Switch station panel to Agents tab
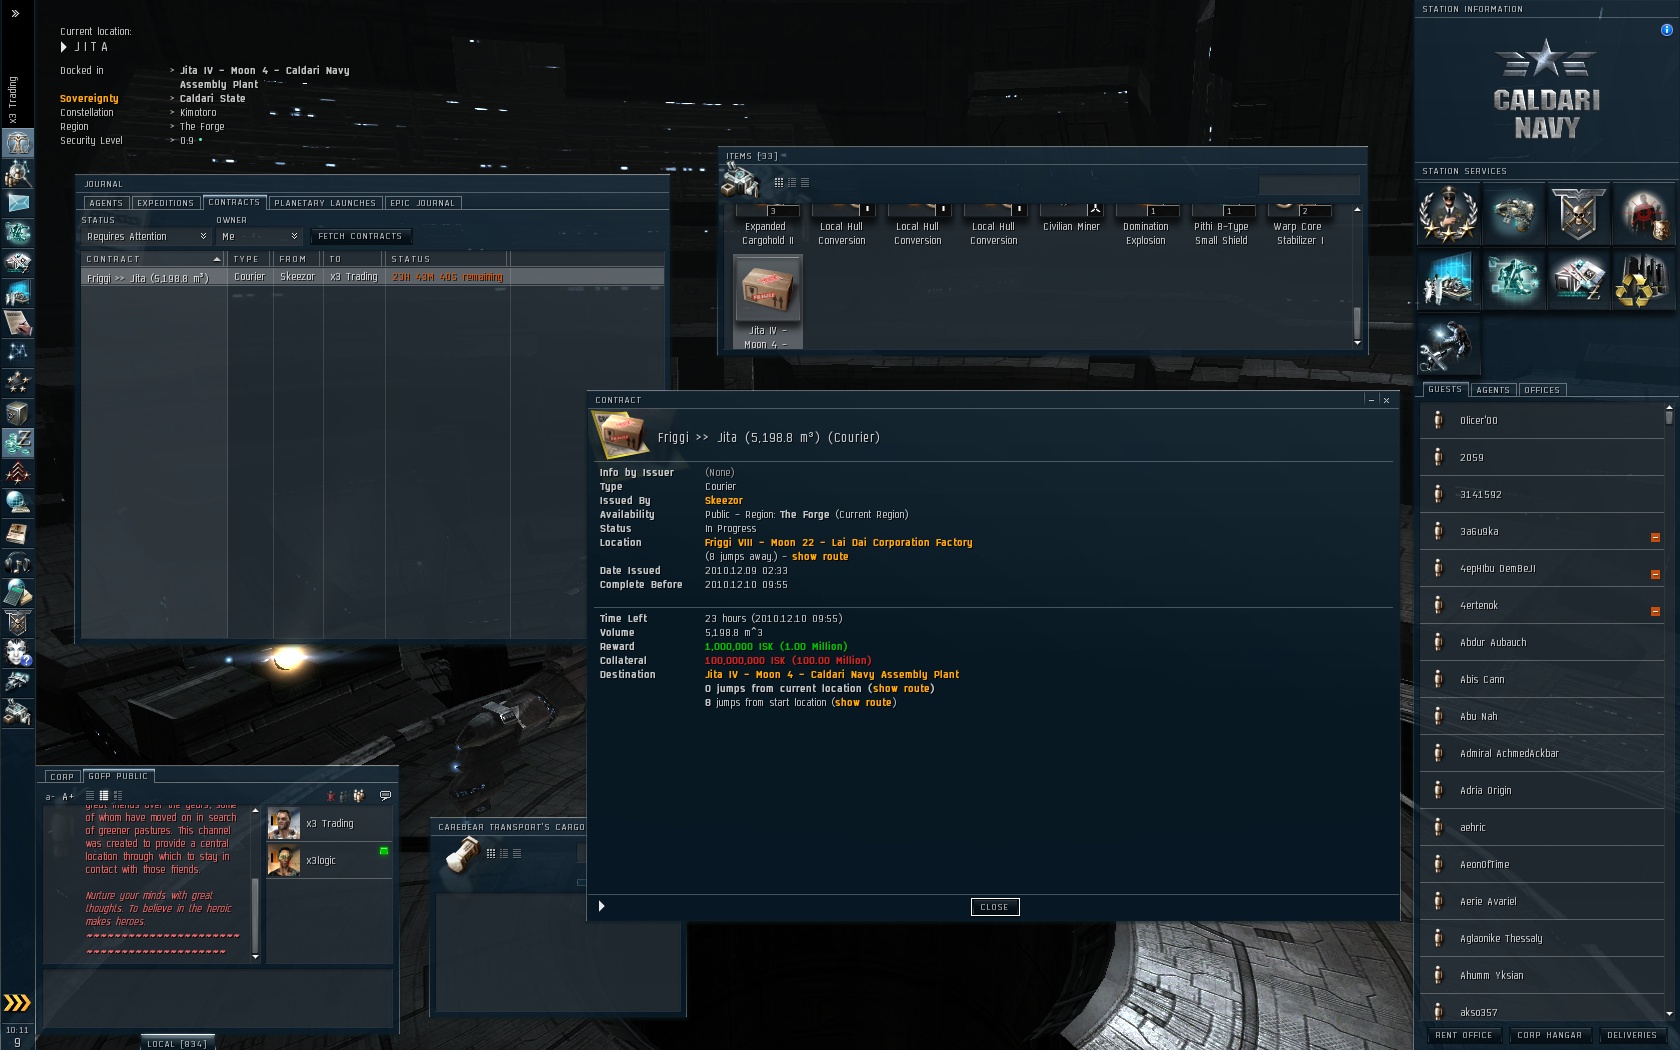Image resolution: width=1680 pixels, height=1050 pixels. click(x=1493, y=390)
